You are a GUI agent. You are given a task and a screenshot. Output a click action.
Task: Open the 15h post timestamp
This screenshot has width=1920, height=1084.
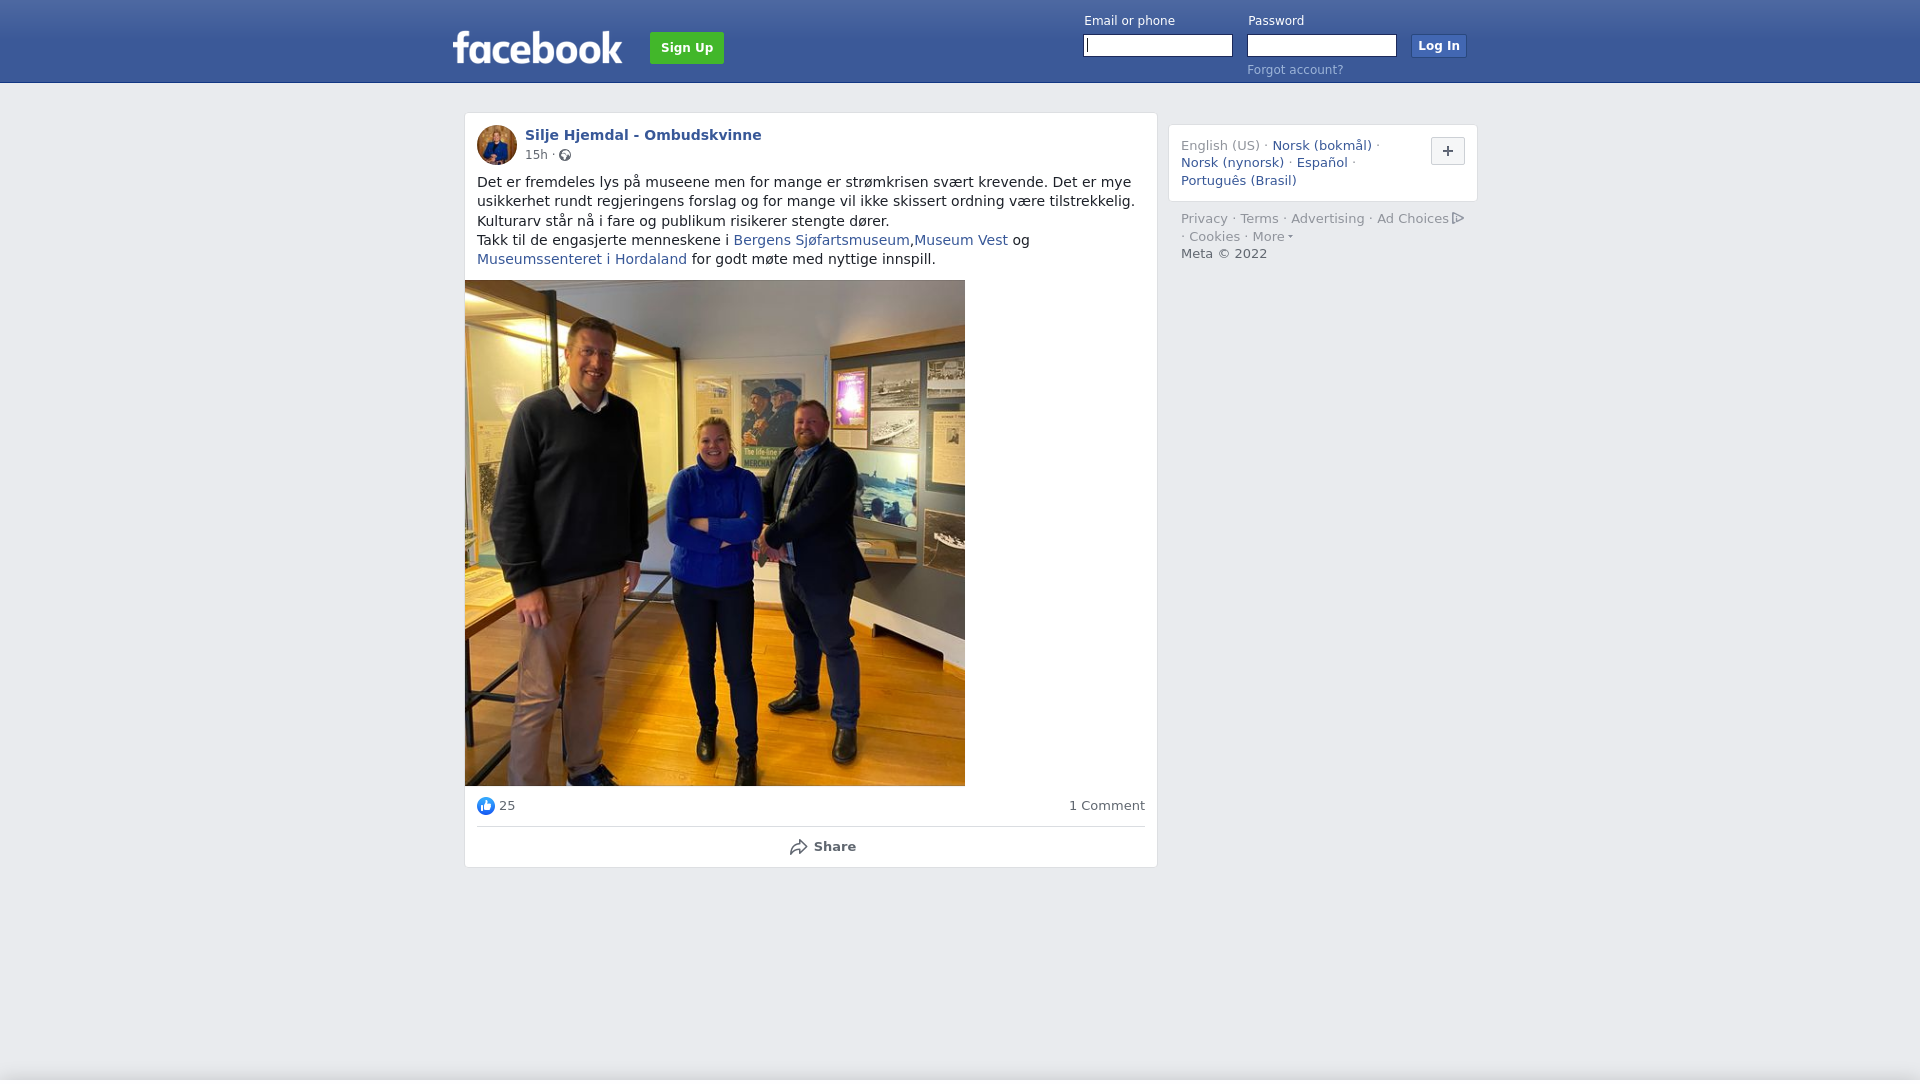536,155
